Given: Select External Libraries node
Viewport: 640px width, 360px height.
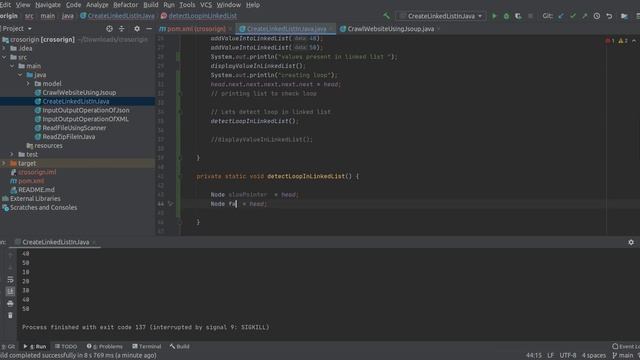Looking at the screenshot, I should tap(35, 199).
